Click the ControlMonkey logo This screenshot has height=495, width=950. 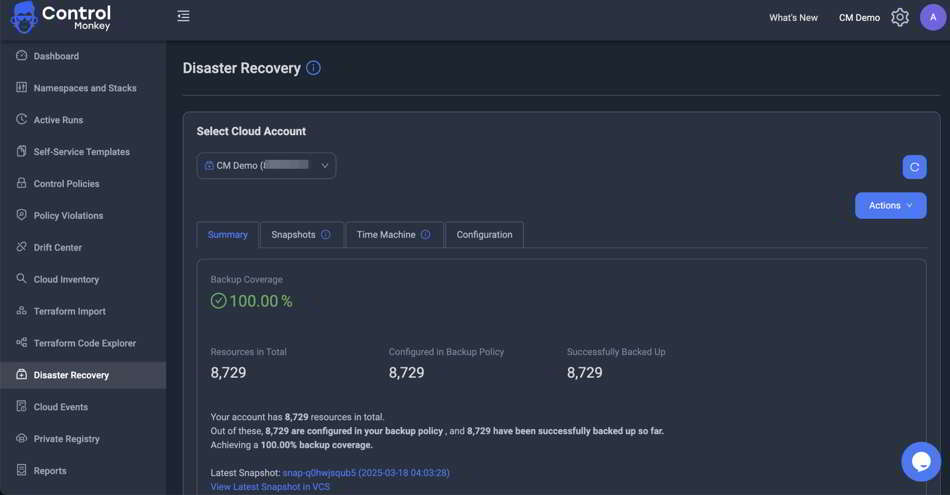[62, 18]
